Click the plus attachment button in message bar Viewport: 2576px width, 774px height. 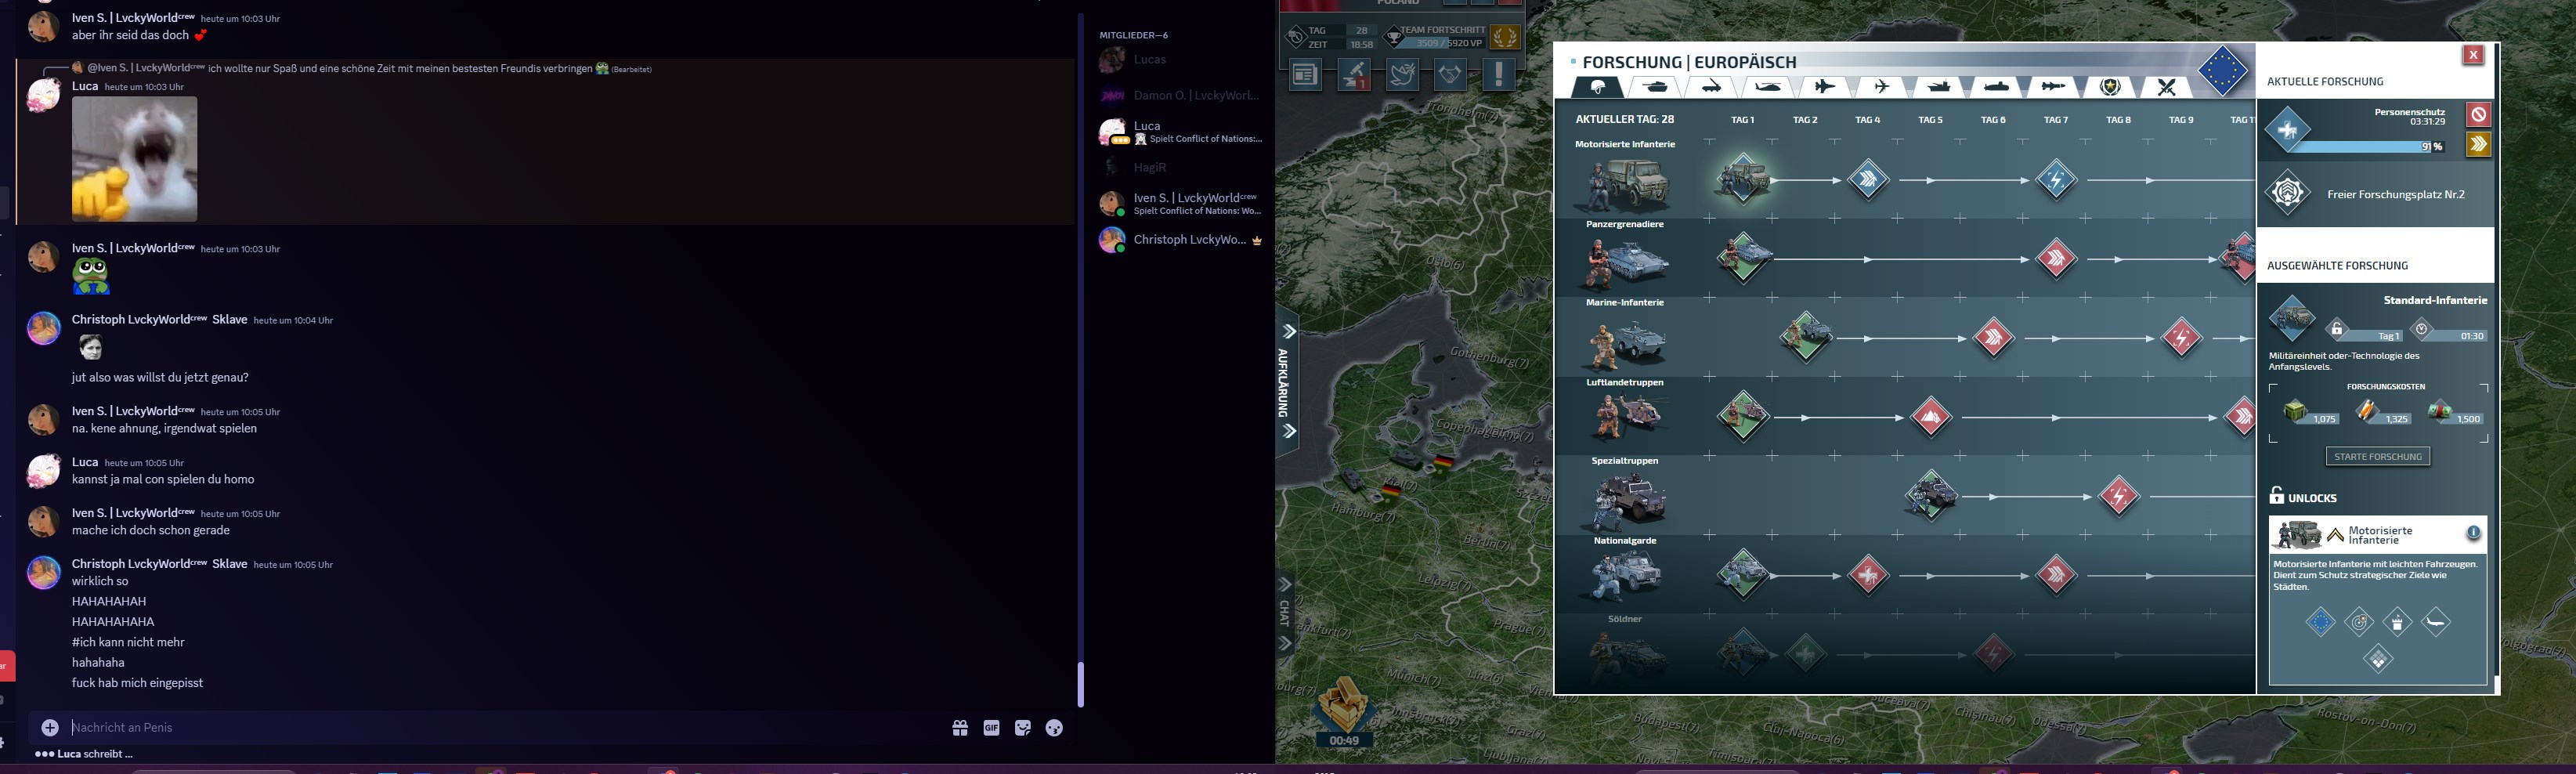50,728
